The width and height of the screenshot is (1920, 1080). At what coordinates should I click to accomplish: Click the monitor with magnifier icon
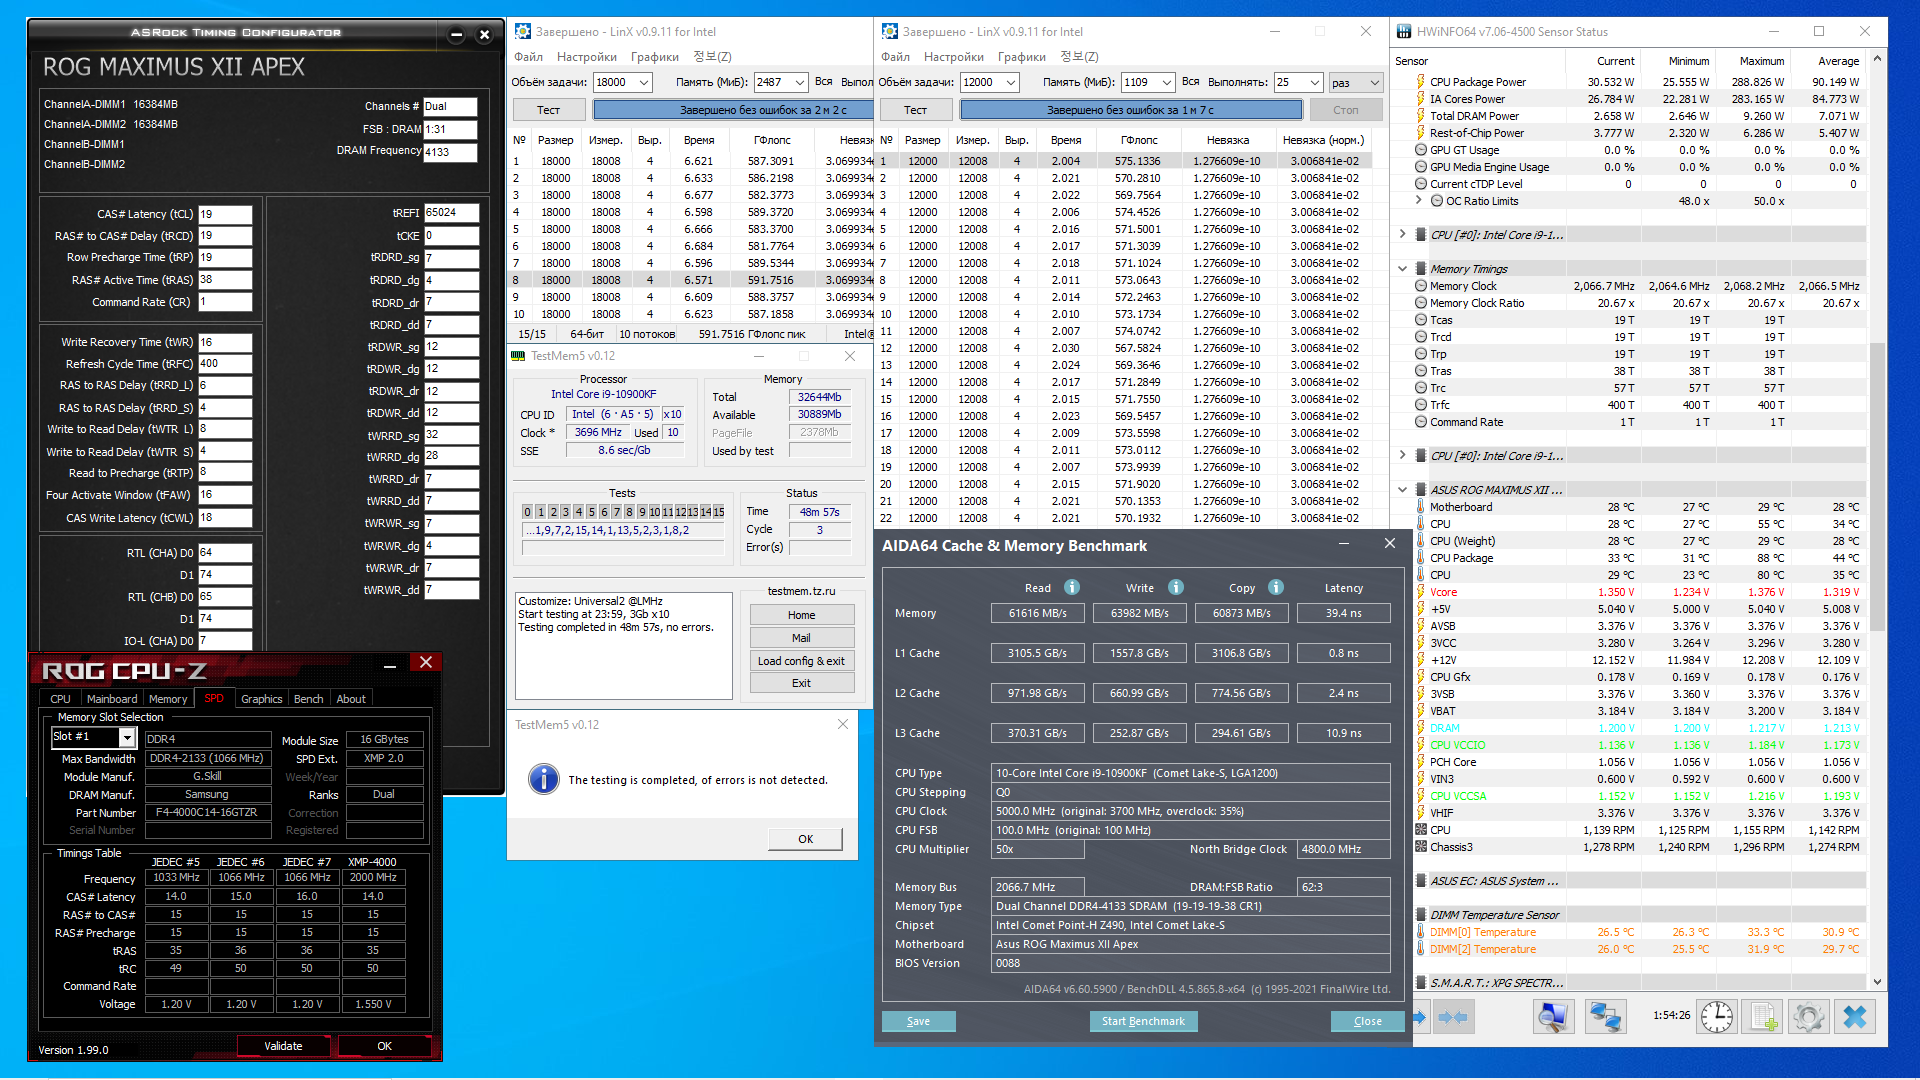pos(1553,1018)
